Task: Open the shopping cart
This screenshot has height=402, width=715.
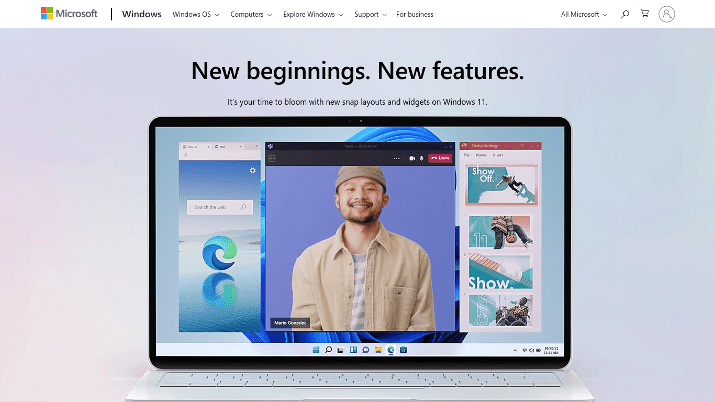Action: pyautogui.click(x=645, y=14)
